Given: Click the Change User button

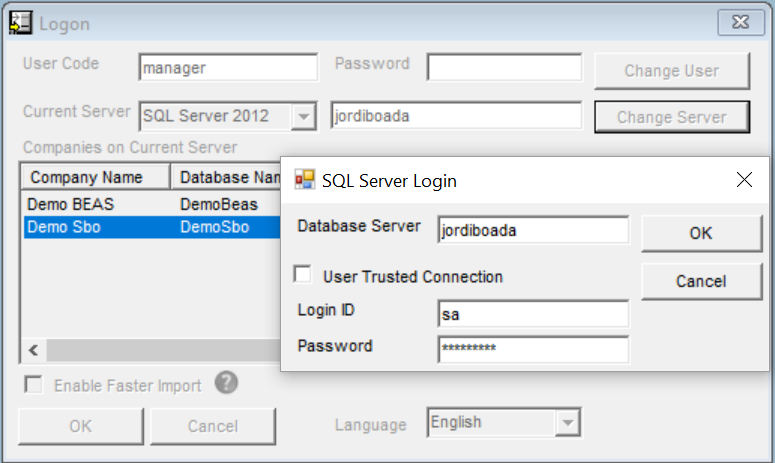Looking at the screenshot, I should 672,71.
